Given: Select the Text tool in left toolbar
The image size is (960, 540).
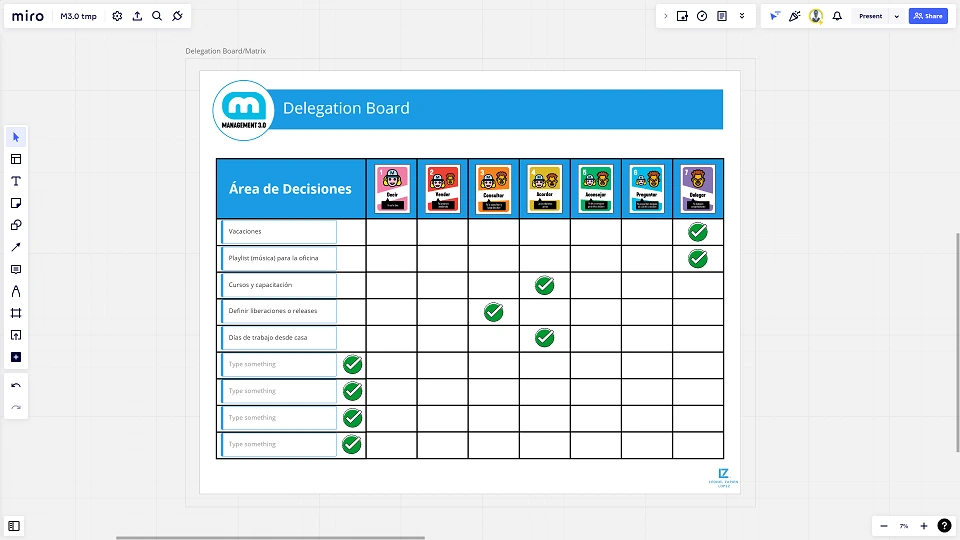Looking at the screenshot, I should [16, 181].
